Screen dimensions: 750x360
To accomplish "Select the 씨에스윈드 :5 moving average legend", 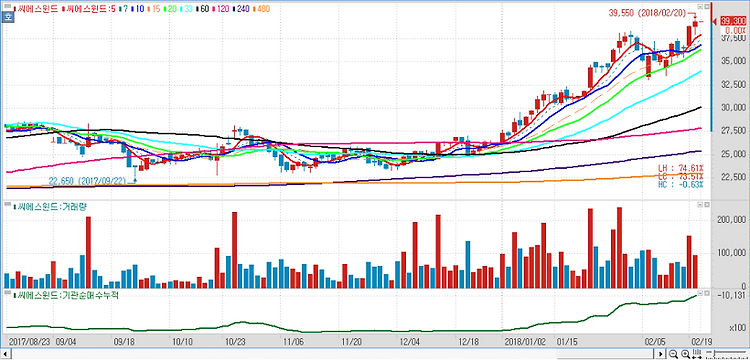I will point(89,9).
